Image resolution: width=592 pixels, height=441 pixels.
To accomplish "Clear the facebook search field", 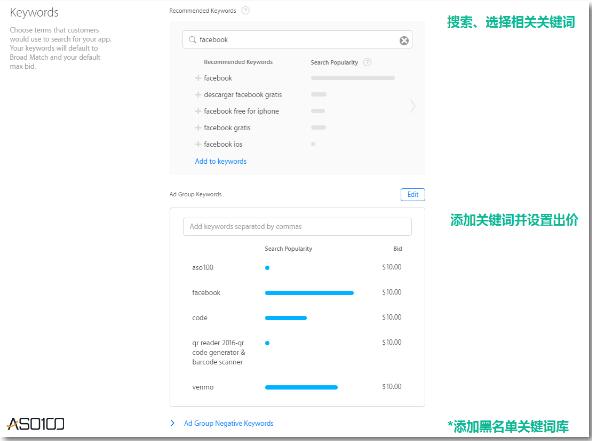I will tap(404, 40).
